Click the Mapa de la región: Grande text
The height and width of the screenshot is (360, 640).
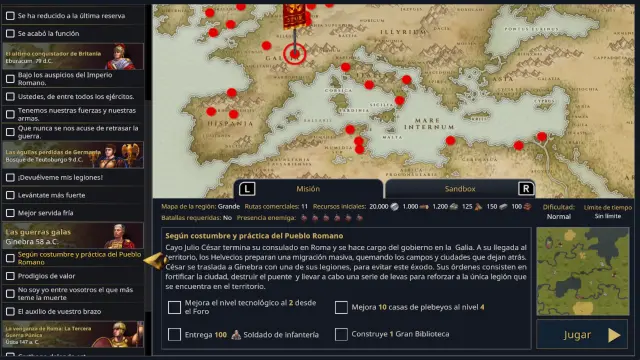pos(200,207)
